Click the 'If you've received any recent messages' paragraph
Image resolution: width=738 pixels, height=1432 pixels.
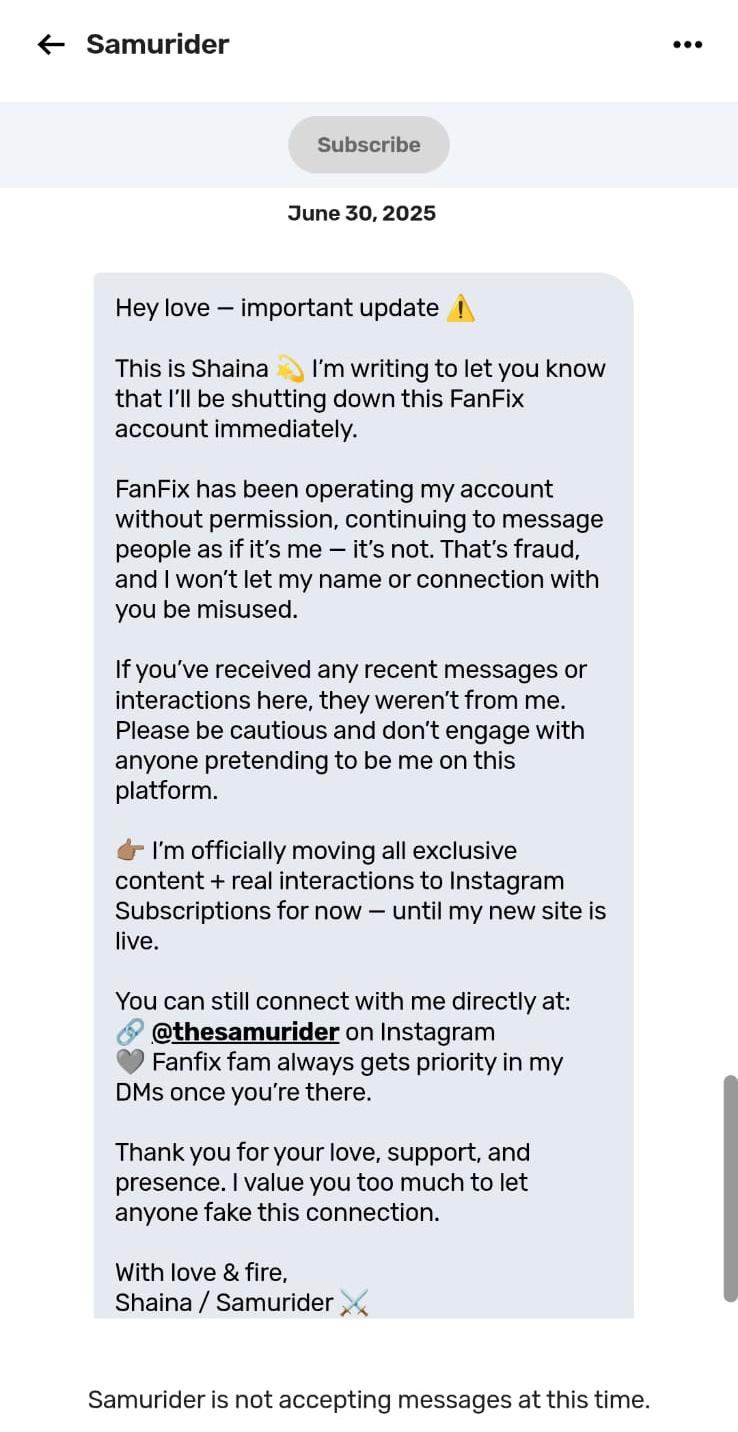pyautogui.click(x=350, y=730)
